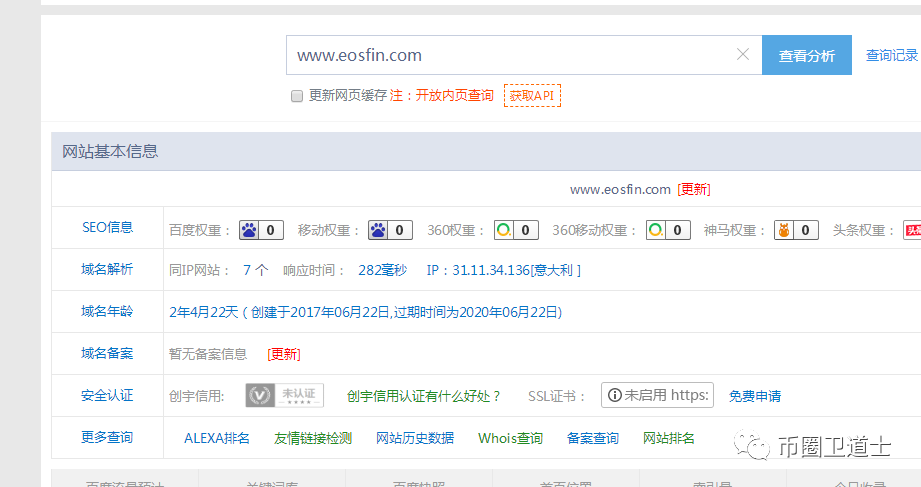The width and height of the screenshot is (921, 487).
Task: Click the Baidu weight paw icon
Action: pyautogui.click(x=249, y=230)
